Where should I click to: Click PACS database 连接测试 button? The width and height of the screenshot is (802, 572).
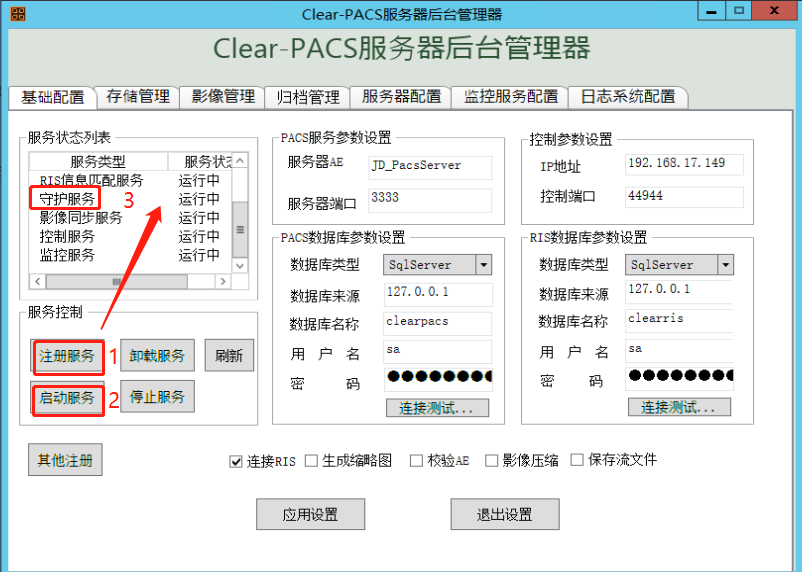tap(437, 408)
